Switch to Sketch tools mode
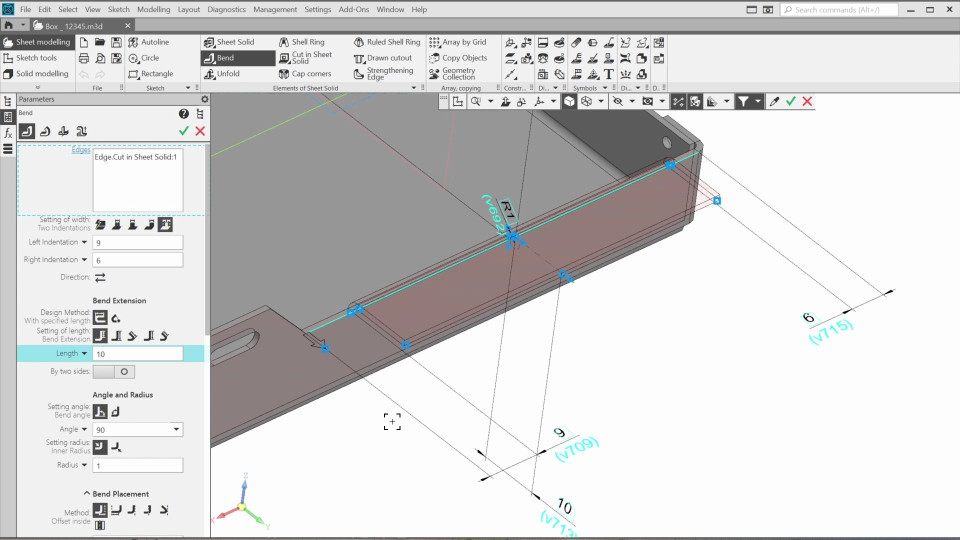 click(36, 58)
